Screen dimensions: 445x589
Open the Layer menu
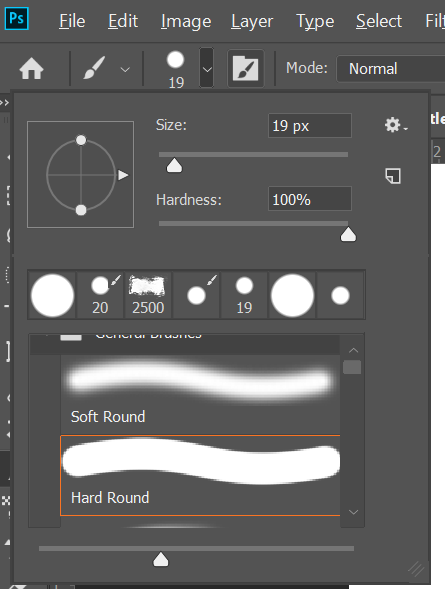click(252, 21)
